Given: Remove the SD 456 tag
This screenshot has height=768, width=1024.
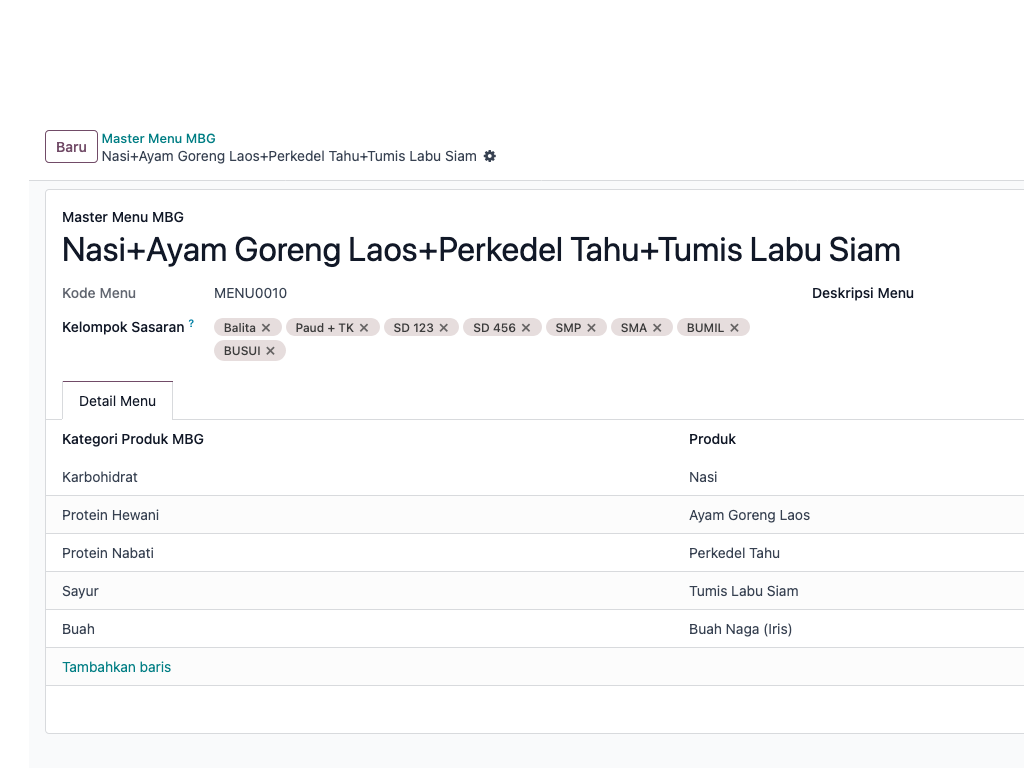Looking at the screenshot, I should click(526, 328).
